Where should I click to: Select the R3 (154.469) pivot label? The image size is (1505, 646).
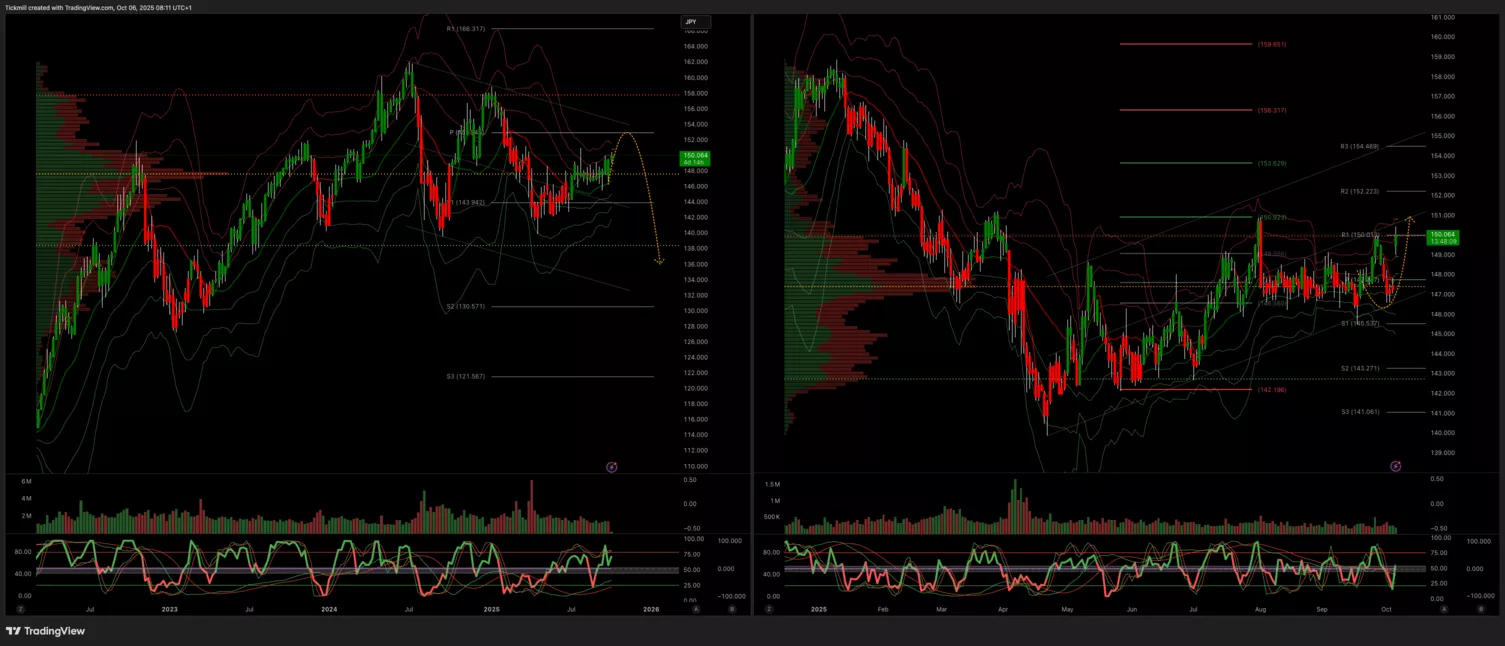click(x=1360, y=146)
